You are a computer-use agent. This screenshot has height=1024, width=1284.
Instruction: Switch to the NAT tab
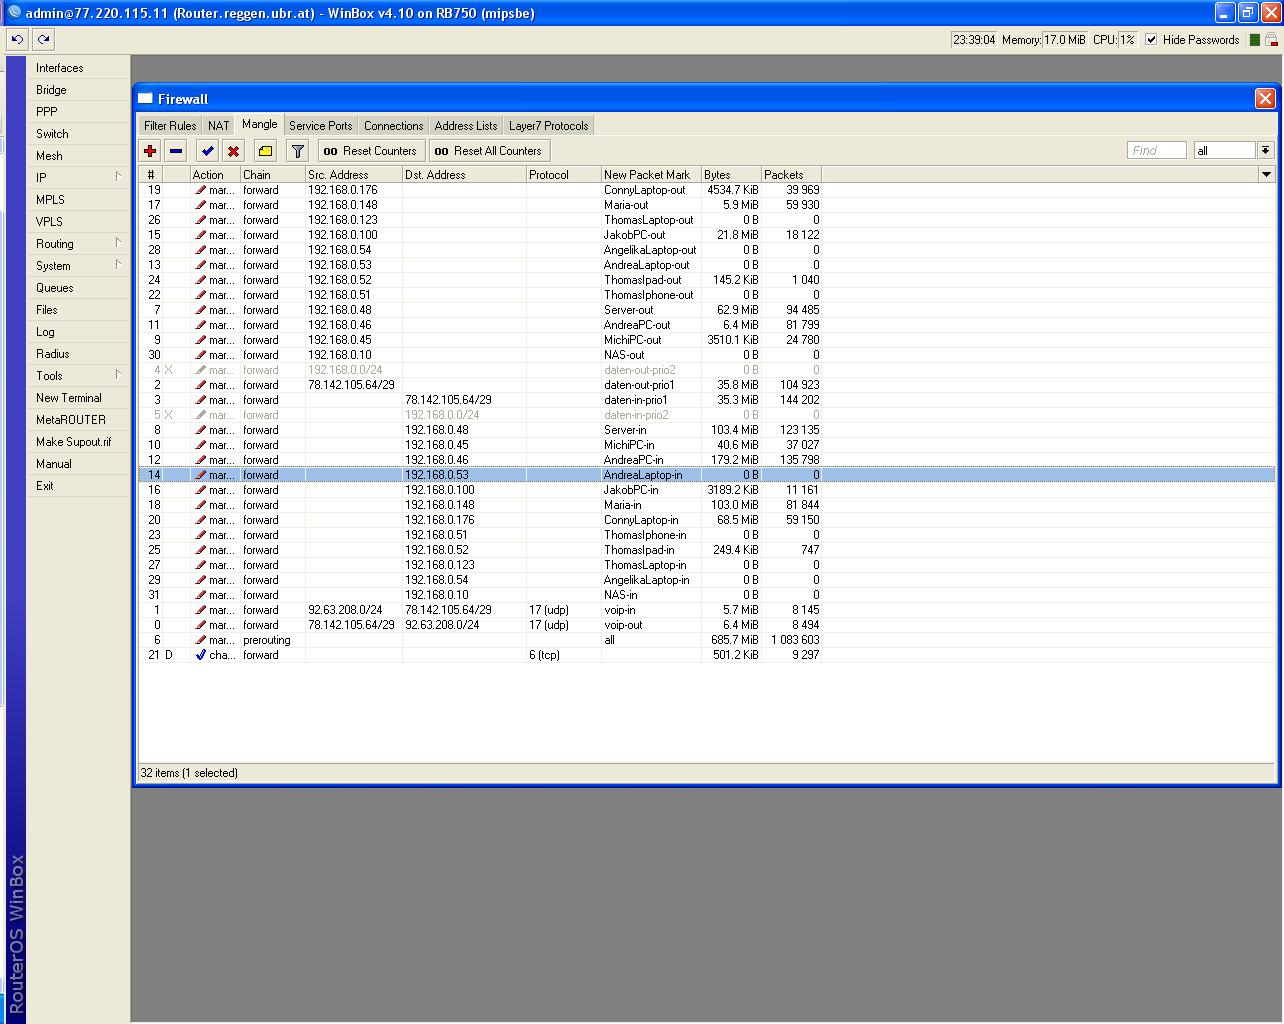[x=219, y=126]
